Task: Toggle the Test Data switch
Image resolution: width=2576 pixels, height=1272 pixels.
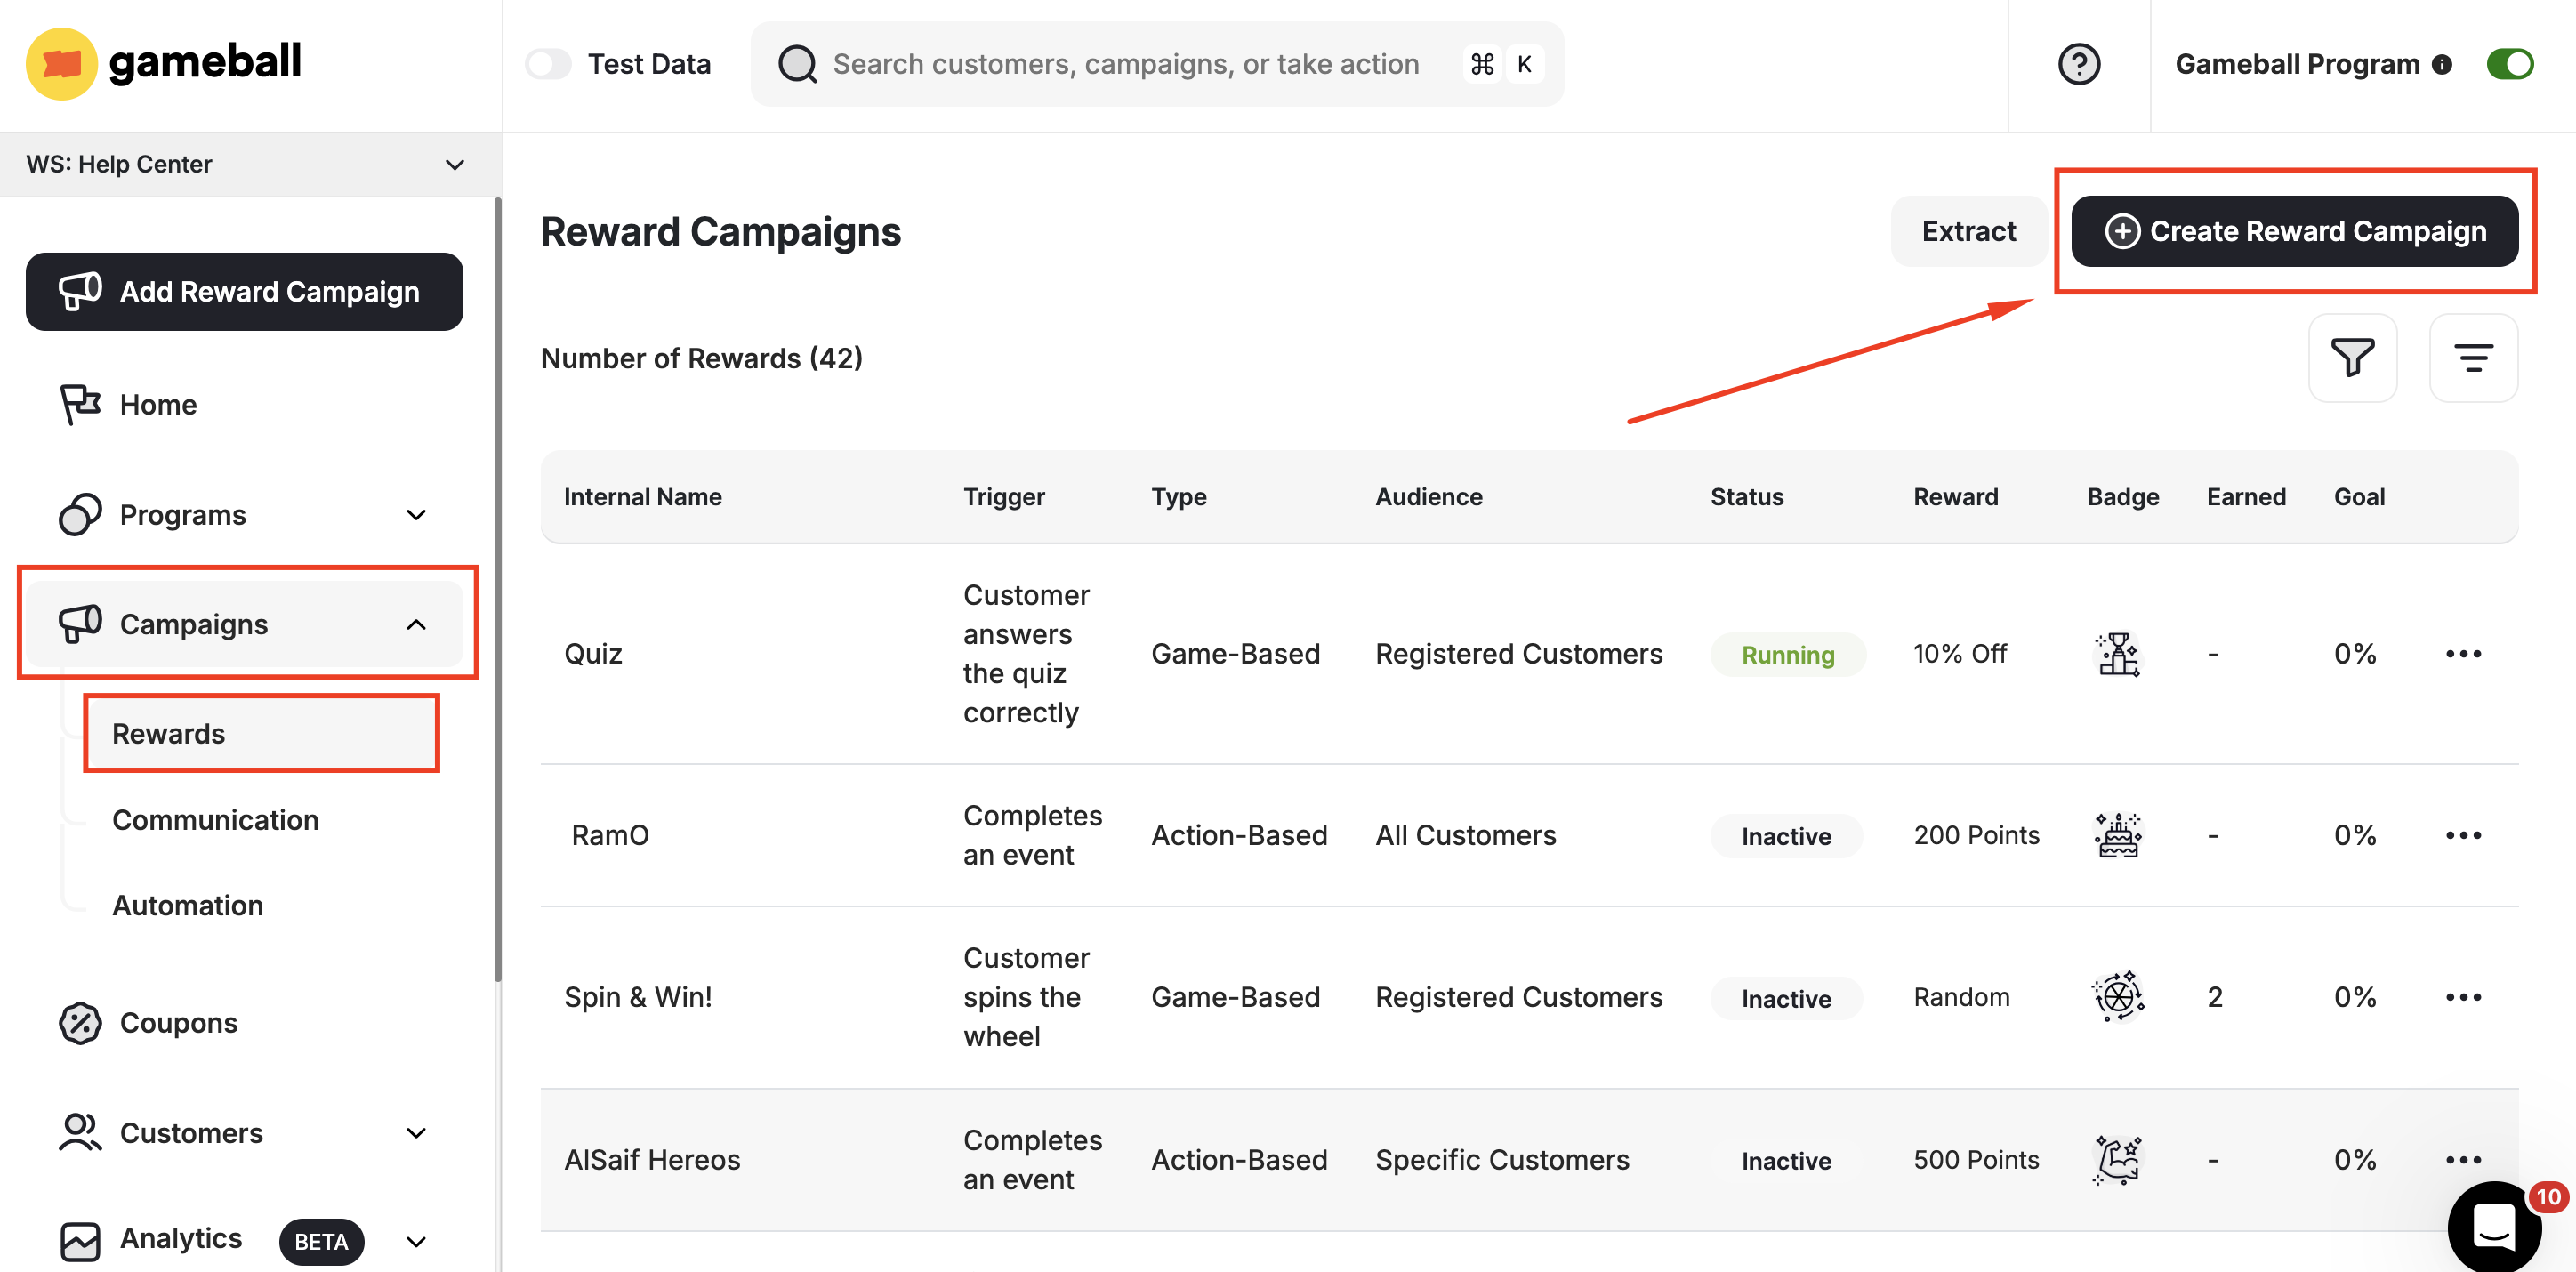Action: [548, 64]
